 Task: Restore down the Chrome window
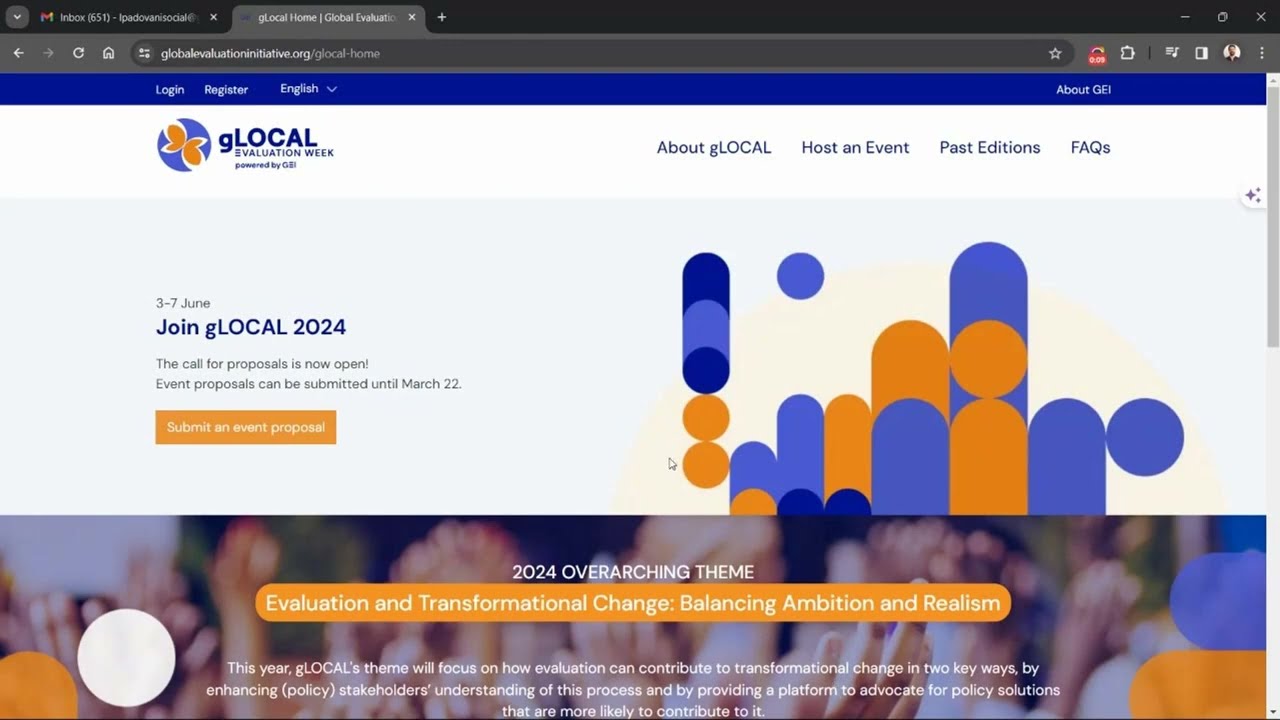1222,17
